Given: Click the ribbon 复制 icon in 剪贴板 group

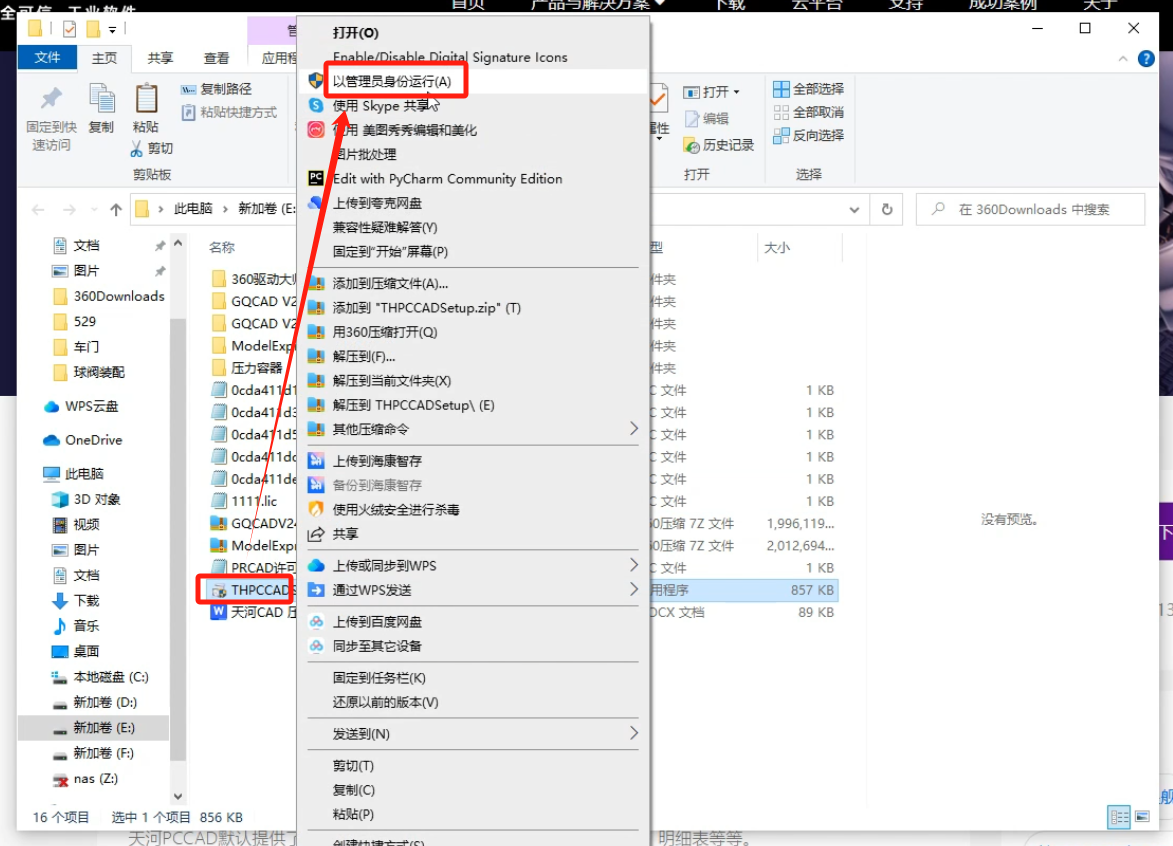Looking at the screenshot, I should coord(101,100).
